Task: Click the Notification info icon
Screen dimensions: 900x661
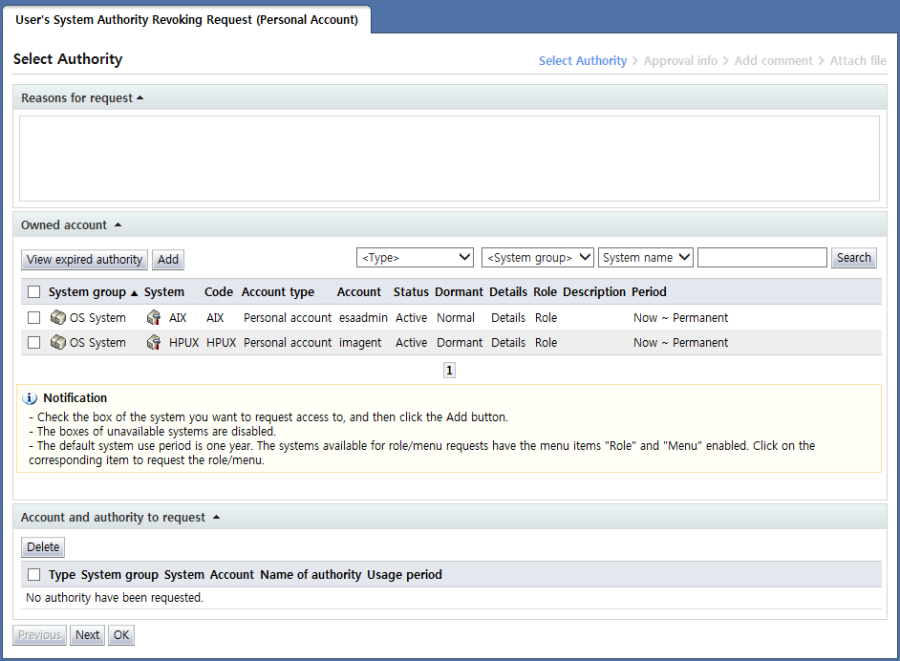Action: [x=30, y=398]
